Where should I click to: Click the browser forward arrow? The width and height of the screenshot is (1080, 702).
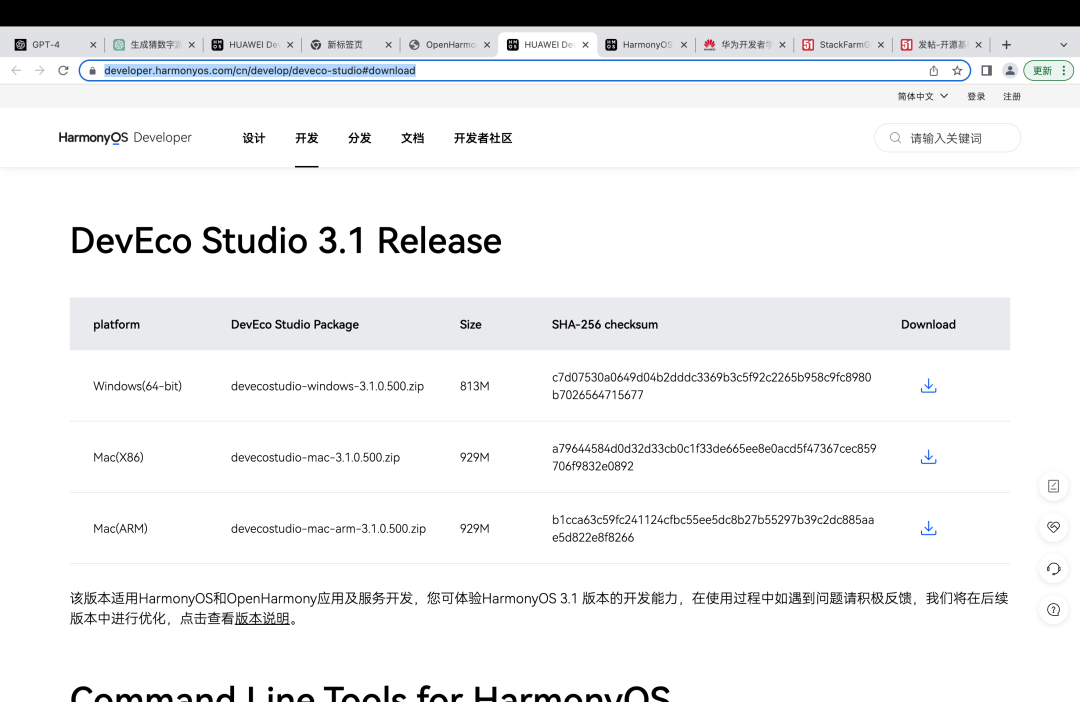pyautogui.click(x=40, y=70)
